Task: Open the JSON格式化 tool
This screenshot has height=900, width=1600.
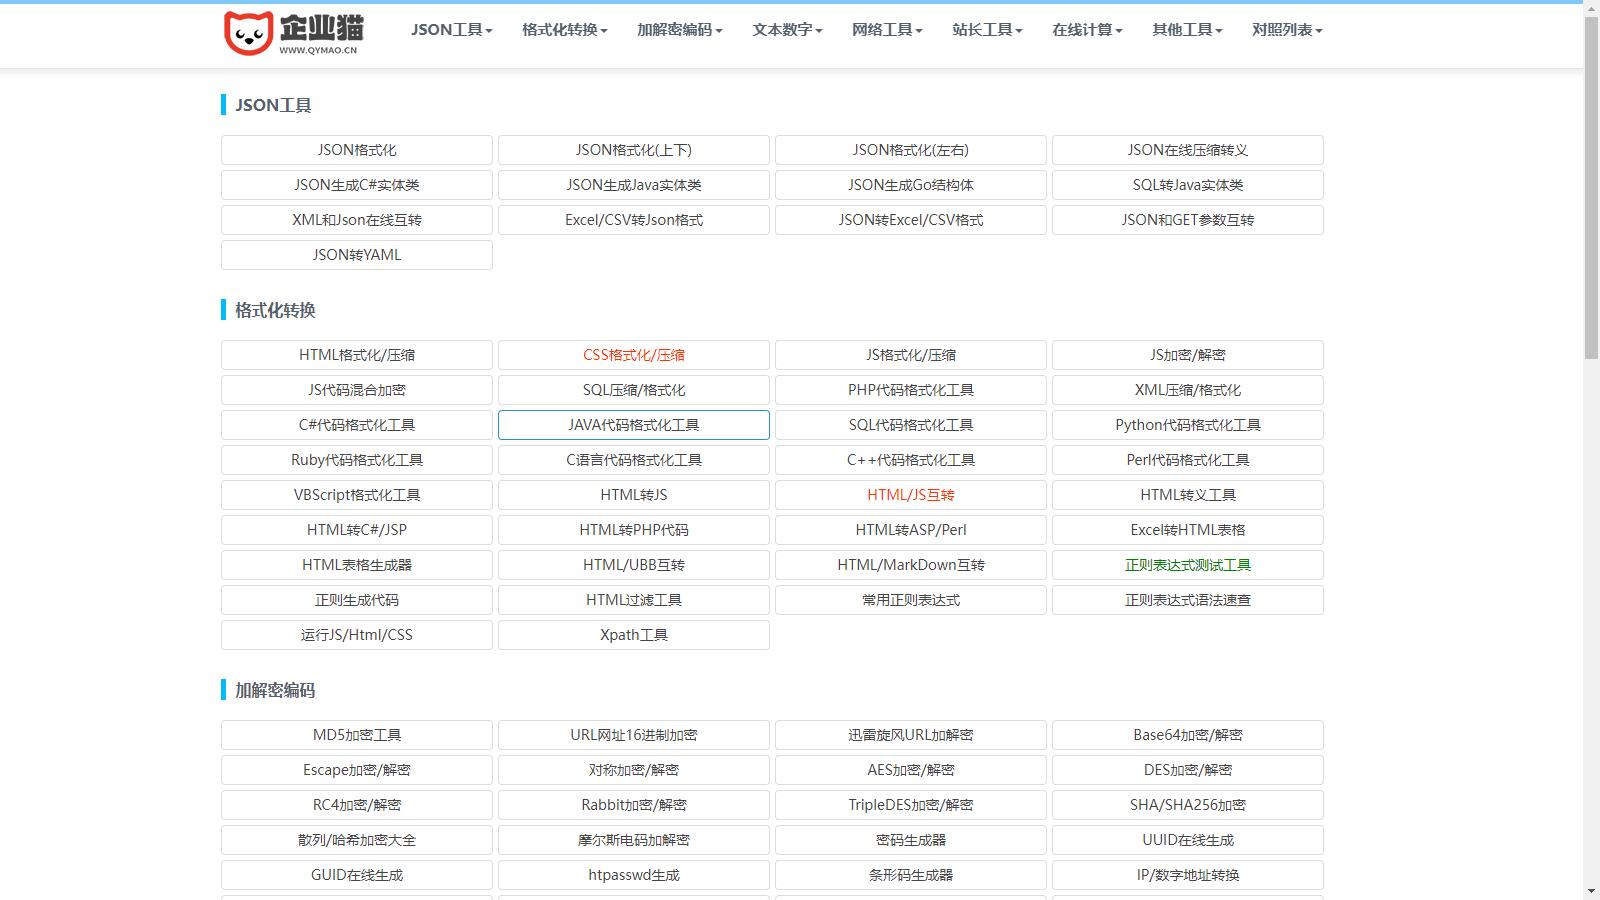Action: pos(357,150)
